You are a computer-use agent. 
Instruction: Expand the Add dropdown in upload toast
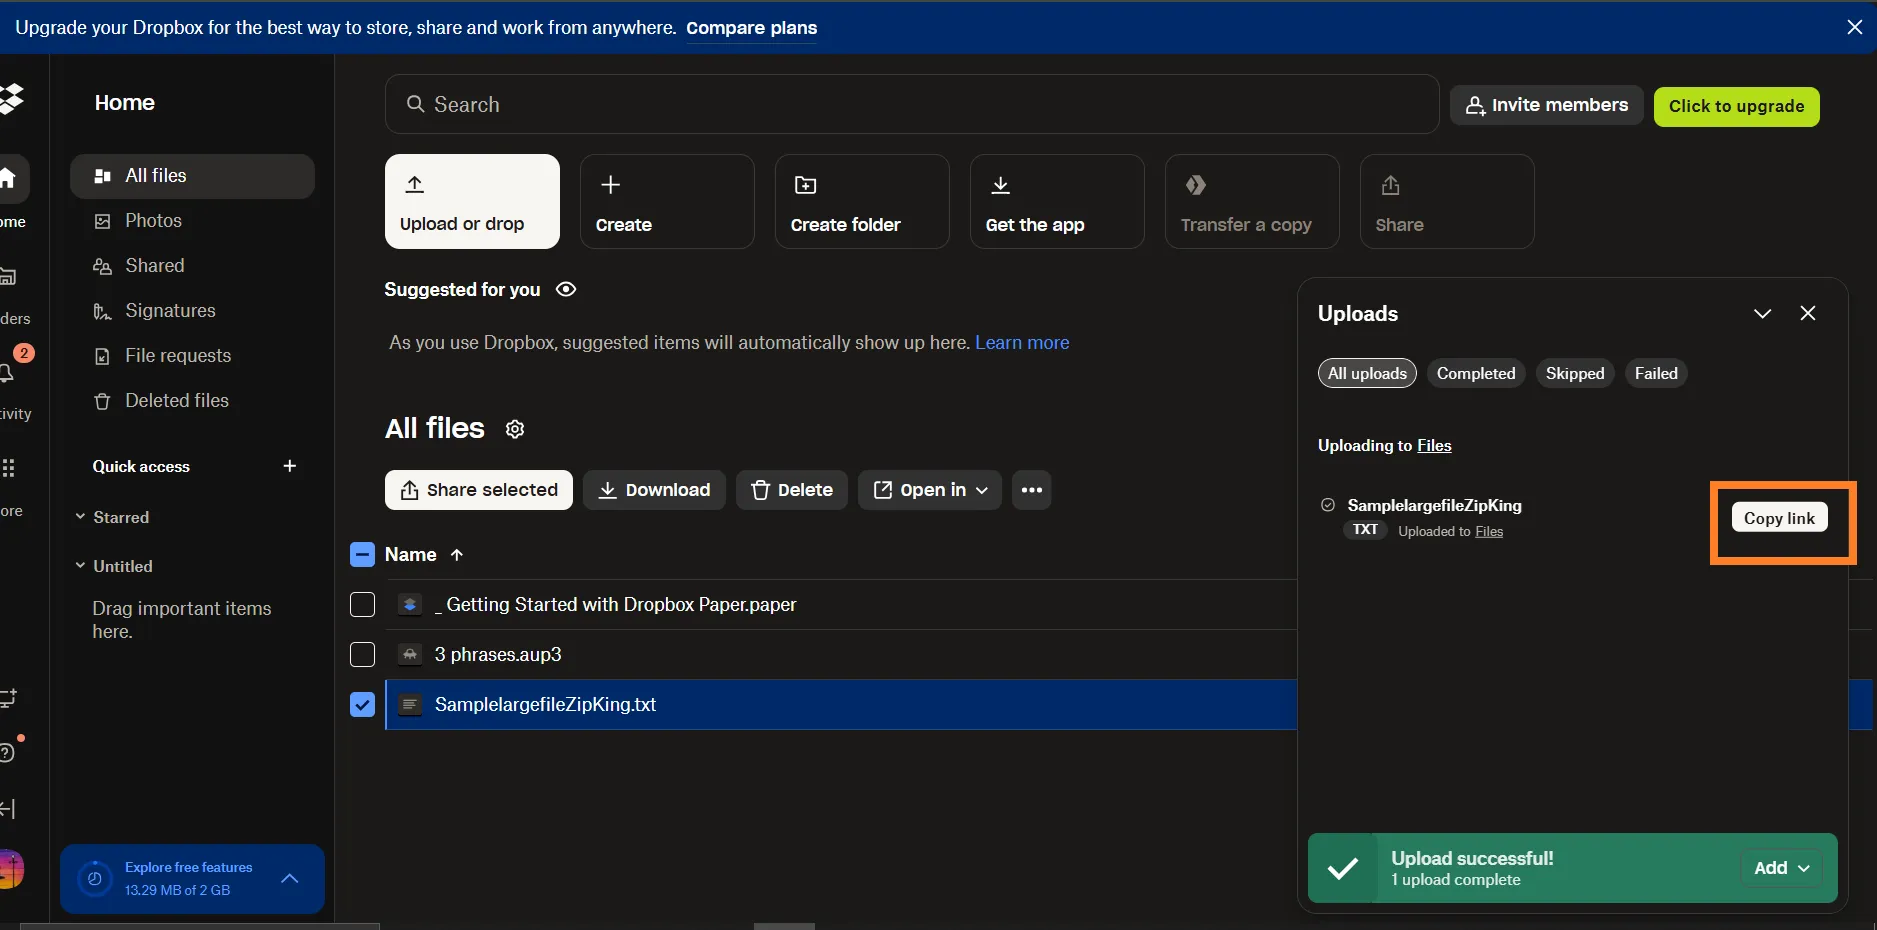tap(1782, 868)
